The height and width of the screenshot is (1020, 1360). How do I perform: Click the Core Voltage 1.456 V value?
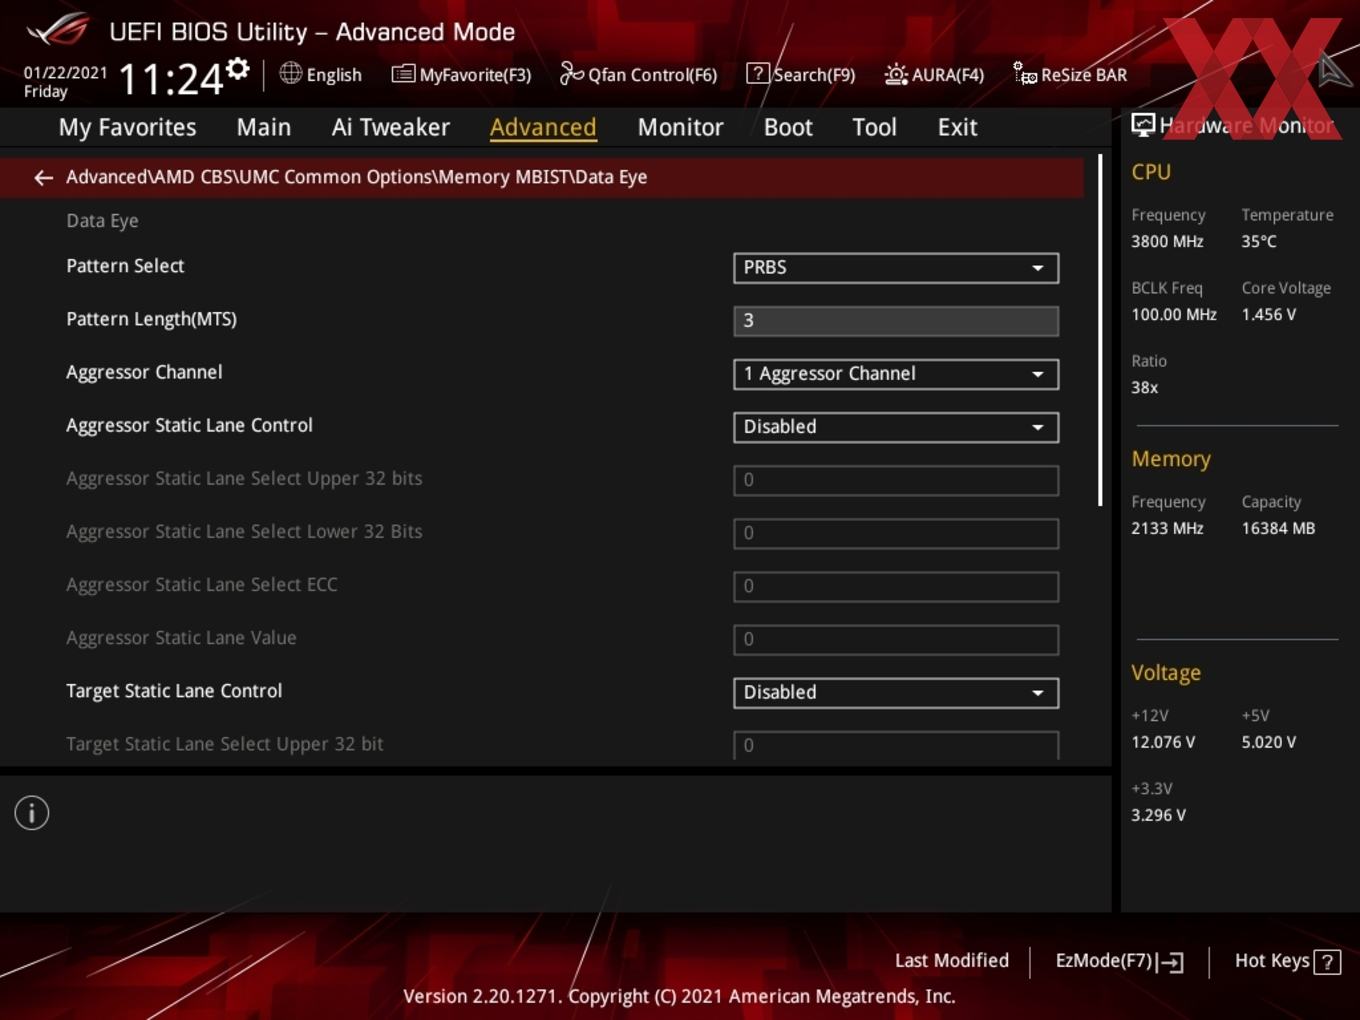click(x=1268, y=314)
